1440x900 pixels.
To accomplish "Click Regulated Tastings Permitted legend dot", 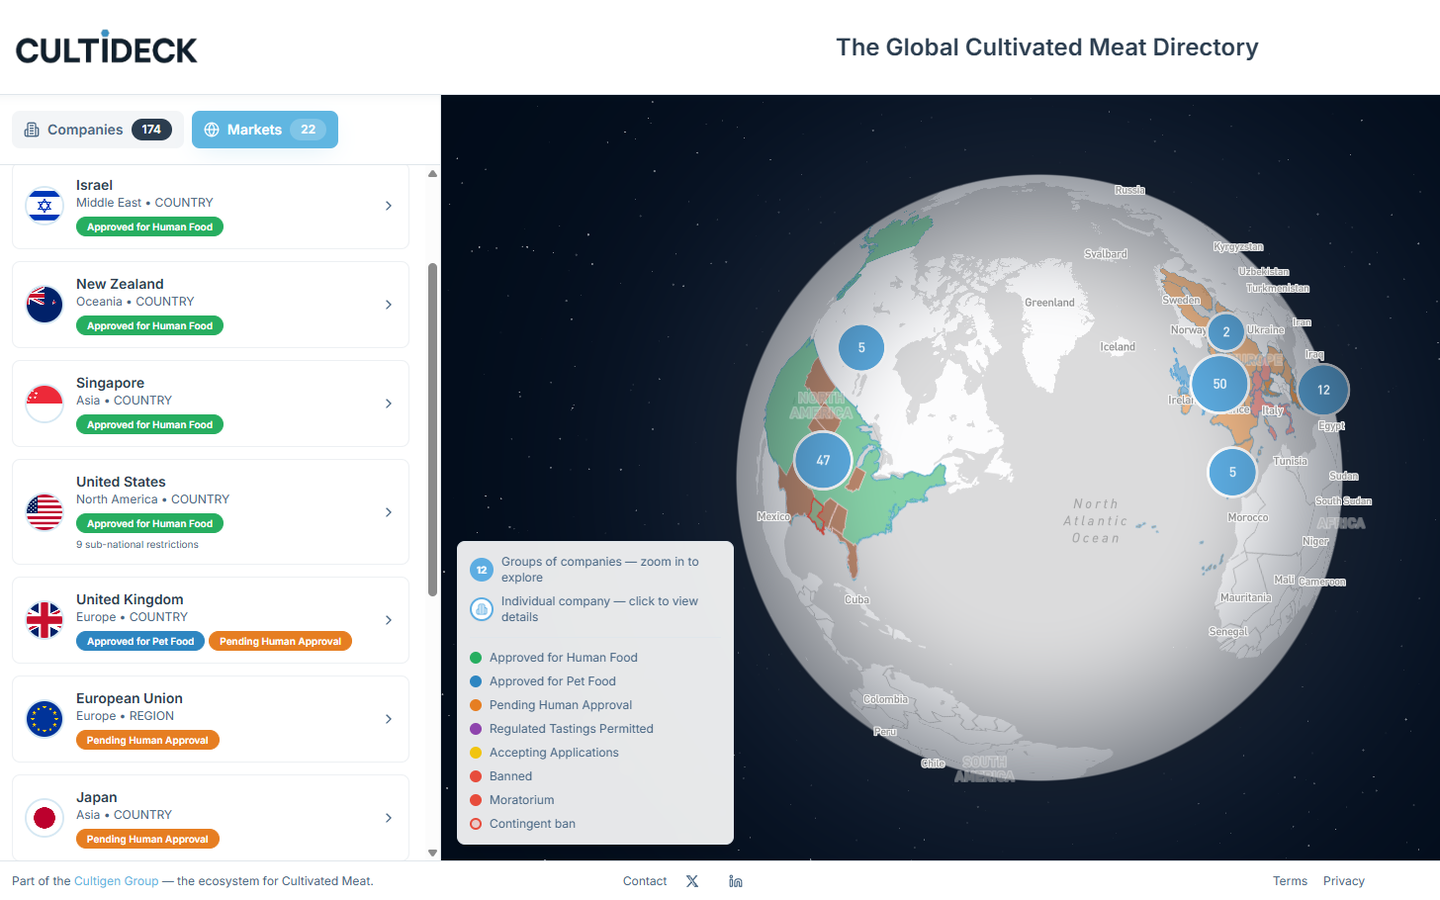I will (x=476, y=729).
